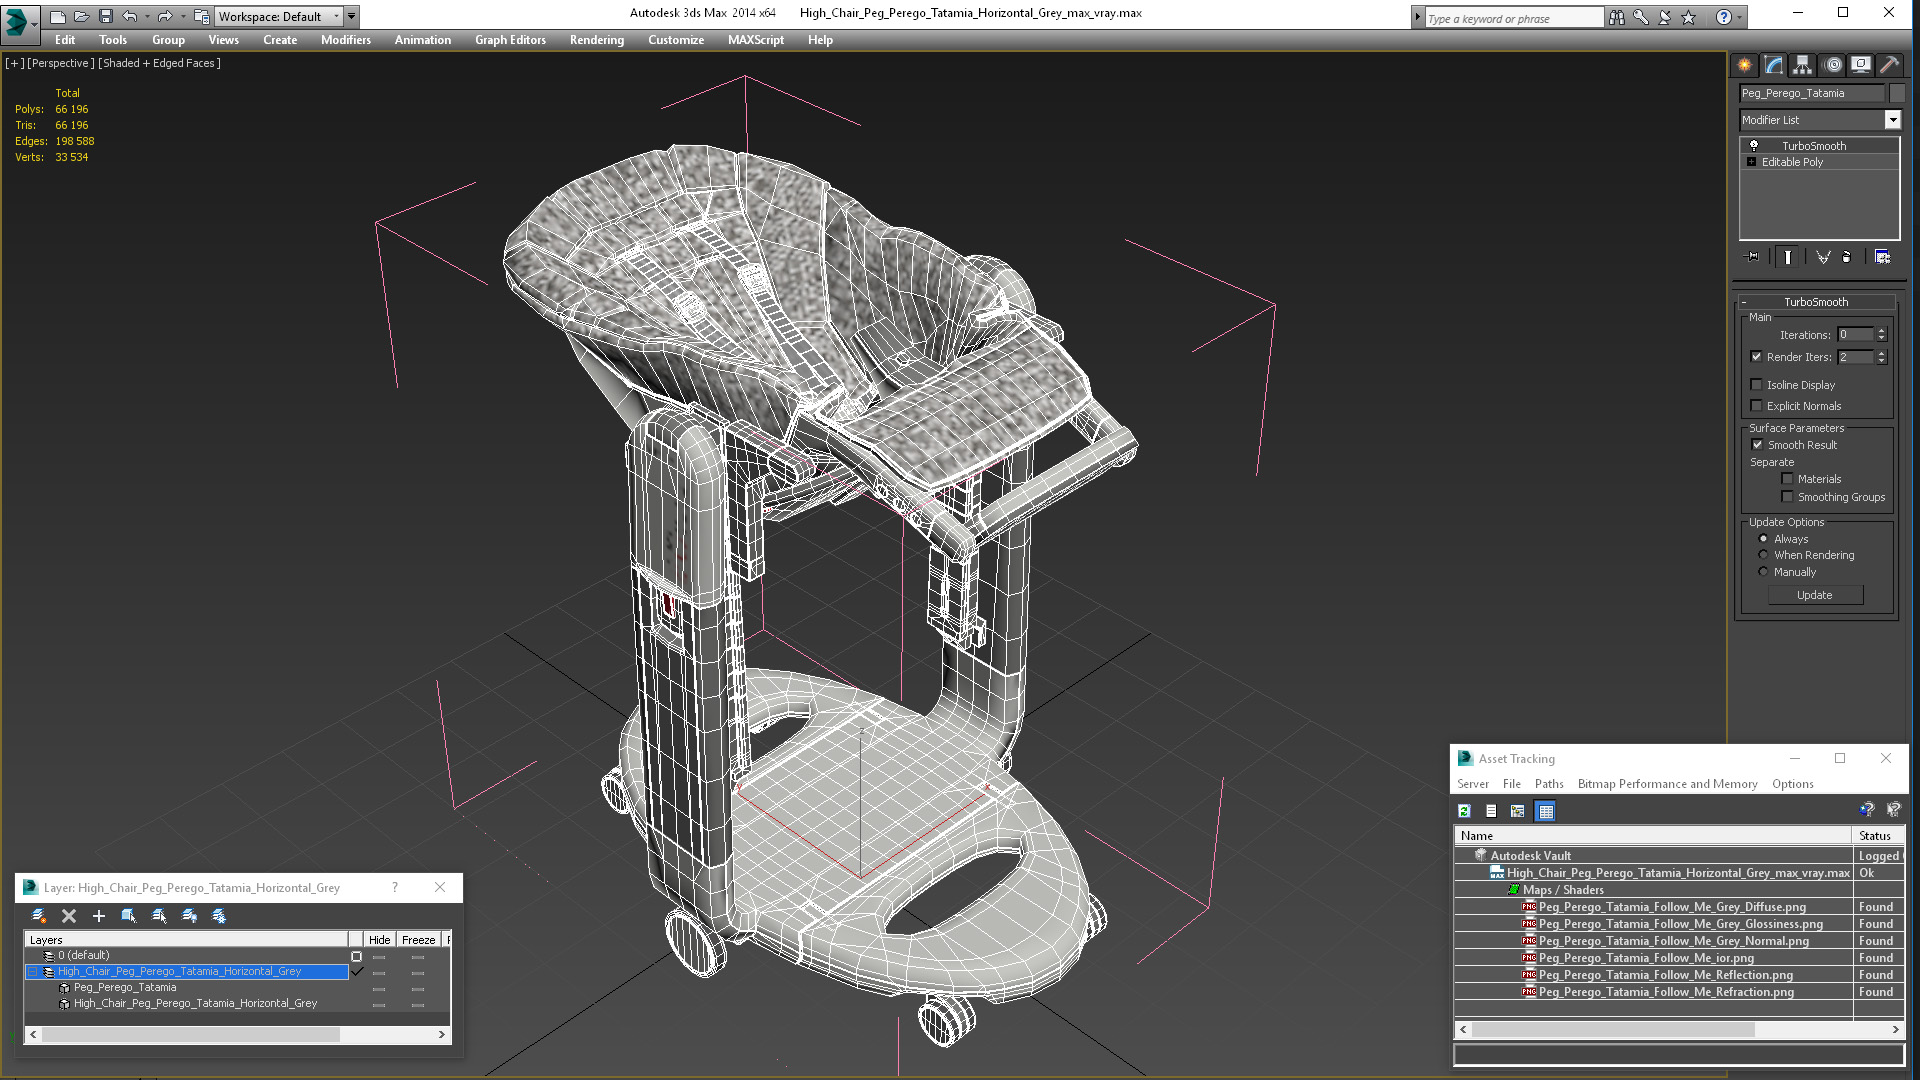Click the keyword search field
This screenshot has height=1080, width=1920.
click(x=1513, y=18)
